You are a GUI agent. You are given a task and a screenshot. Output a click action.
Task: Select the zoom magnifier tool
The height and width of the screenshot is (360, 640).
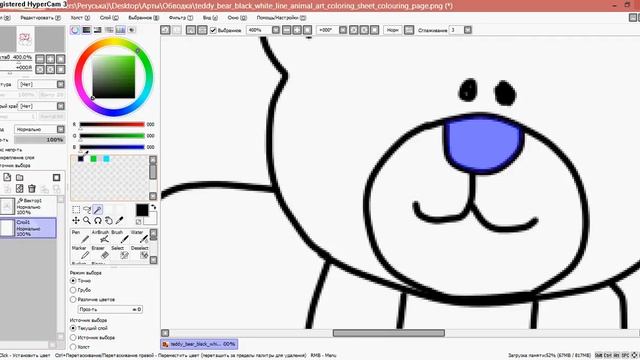(87, 220)
